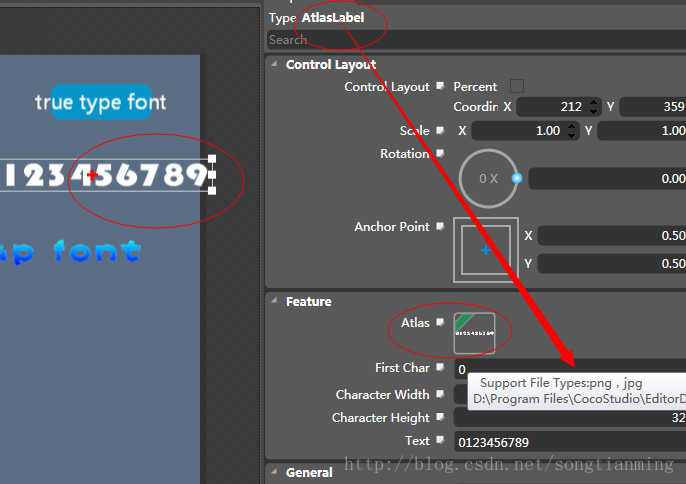The height and width of the screenshot is (484, 686).
Task: Click the marker icon next to Character Height
Action: coord(440,418)
